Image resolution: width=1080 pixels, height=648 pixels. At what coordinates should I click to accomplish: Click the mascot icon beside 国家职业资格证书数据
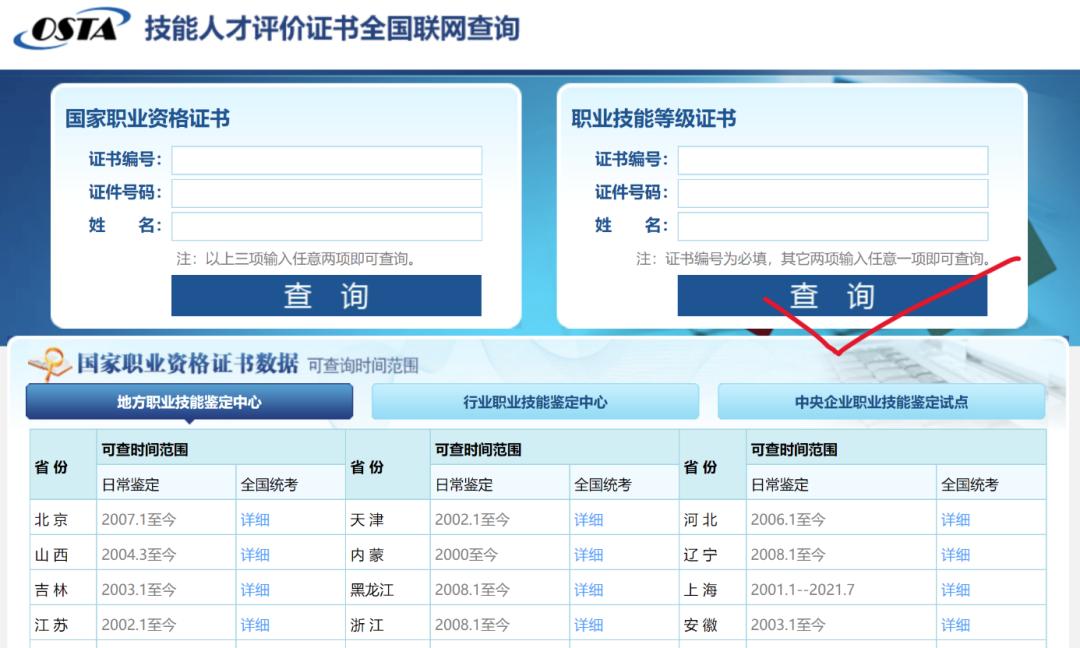pos(48,363)
